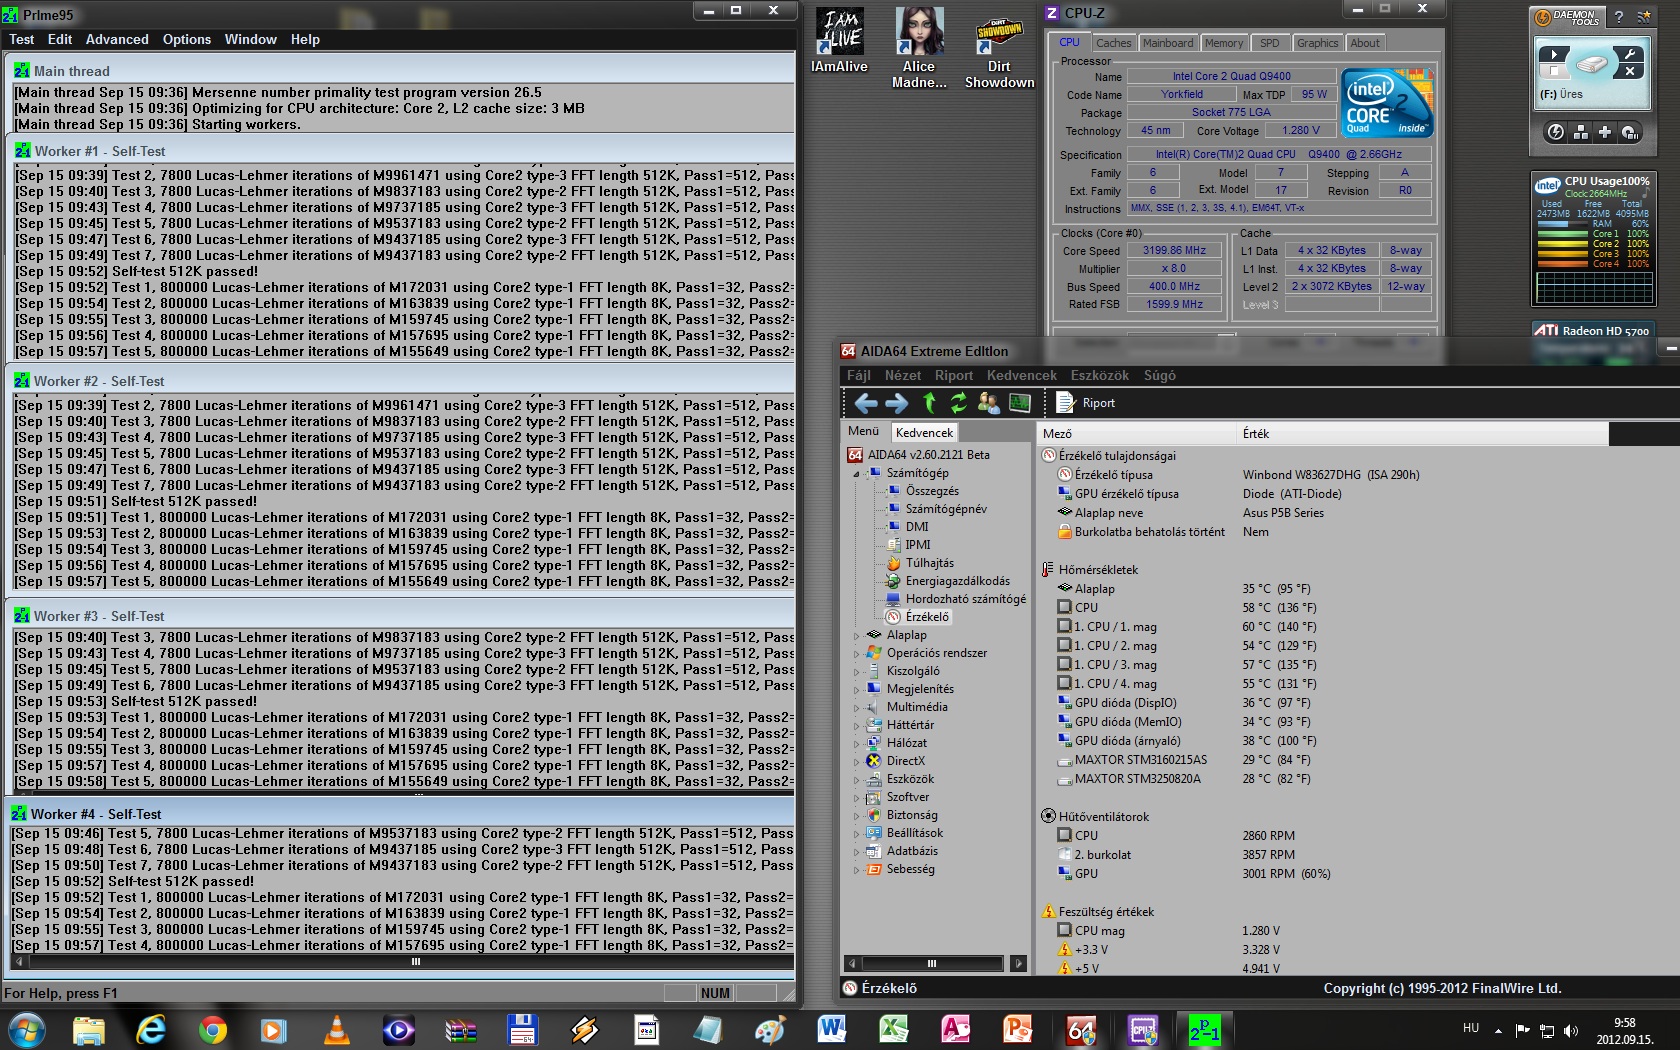
Task: Open the Window menu in Prime95
Action: pyautogui.click(x=250, y=39)
